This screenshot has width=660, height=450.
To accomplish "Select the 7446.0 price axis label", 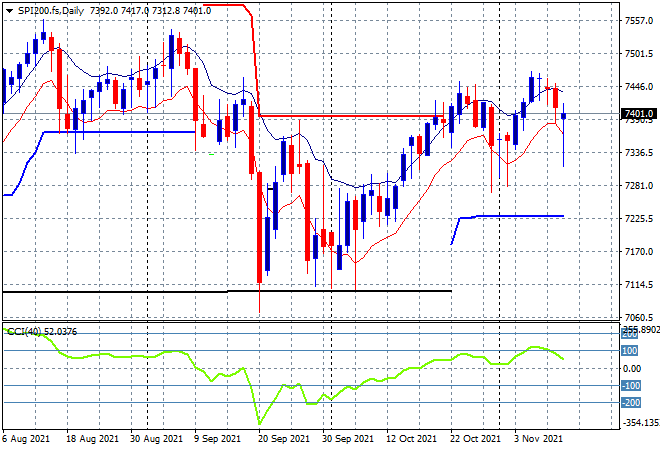I will pos(639,87).
